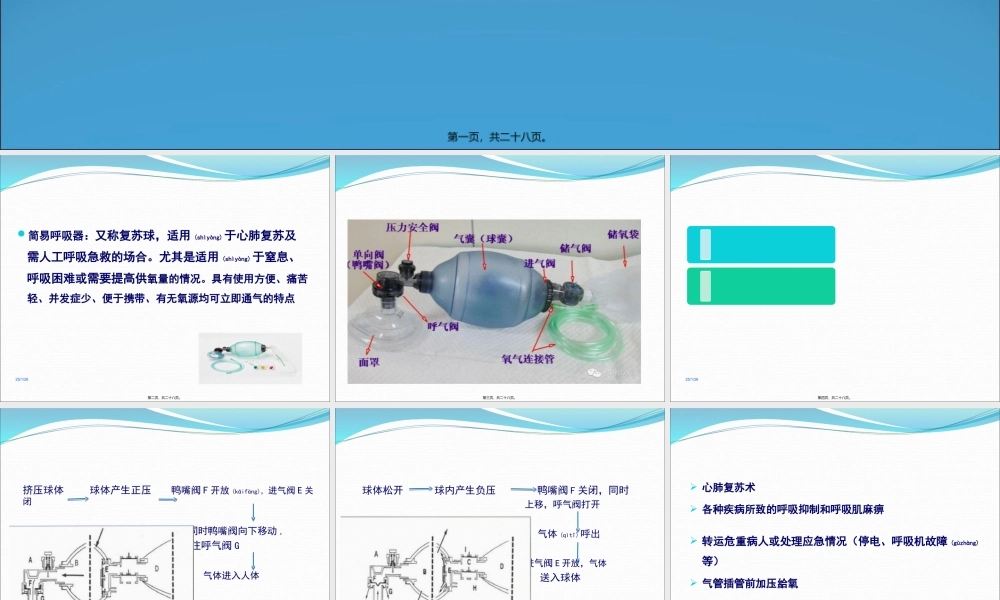Viewport: 1000px width, 600px height.
Task: Click the 第一页，共二十八页 page label
Action: pos(497,137)
